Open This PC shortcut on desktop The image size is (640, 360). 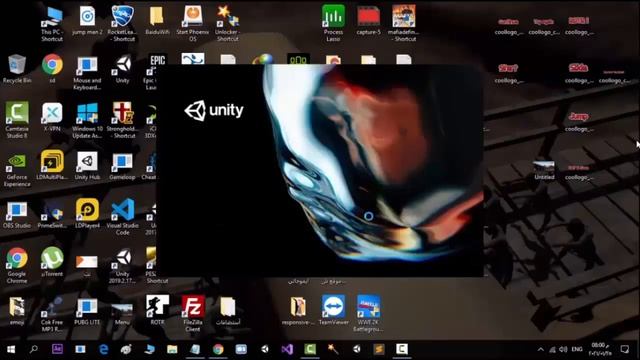point(52,24)
